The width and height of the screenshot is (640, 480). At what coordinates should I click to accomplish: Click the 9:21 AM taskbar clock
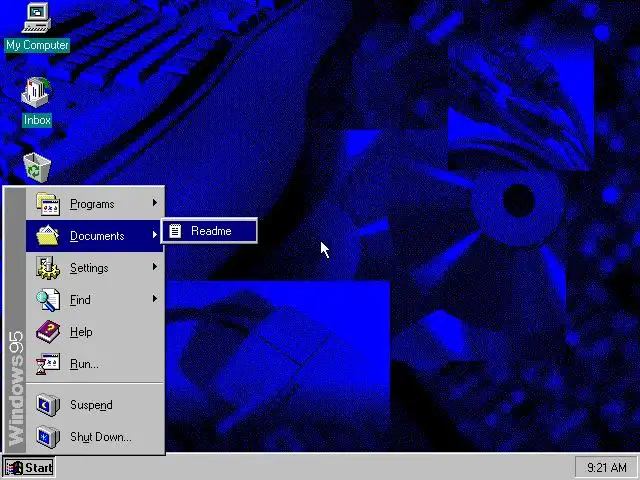[x=607, y=467]
